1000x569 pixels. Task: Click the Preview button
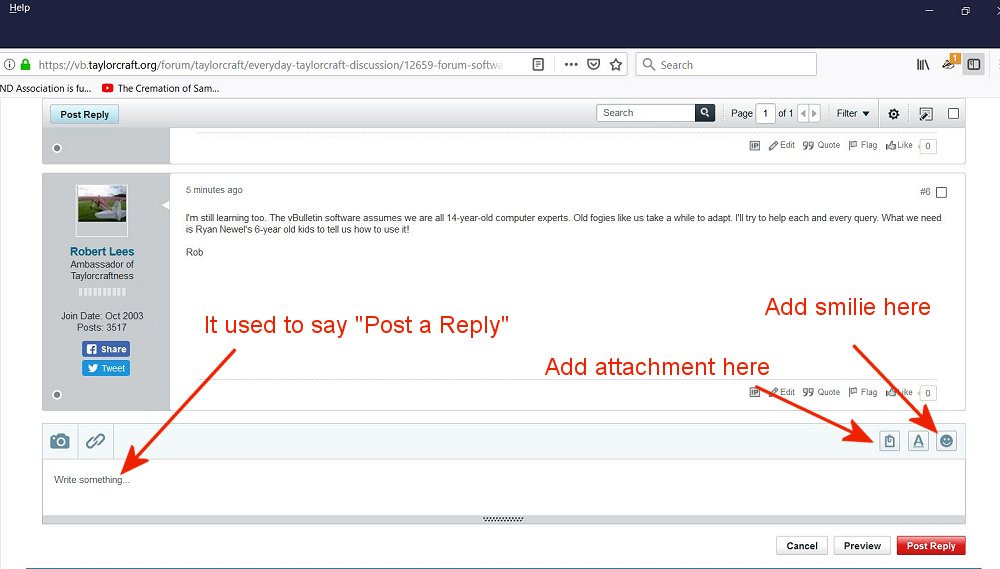(x=861, y=546)
